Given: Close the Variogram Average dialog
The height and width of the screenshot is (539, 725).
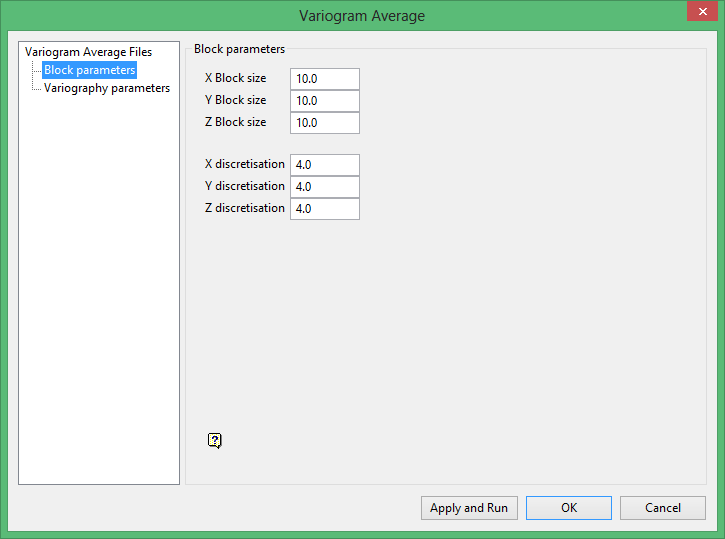Looking at the screenshot, I should click(702, 12).
